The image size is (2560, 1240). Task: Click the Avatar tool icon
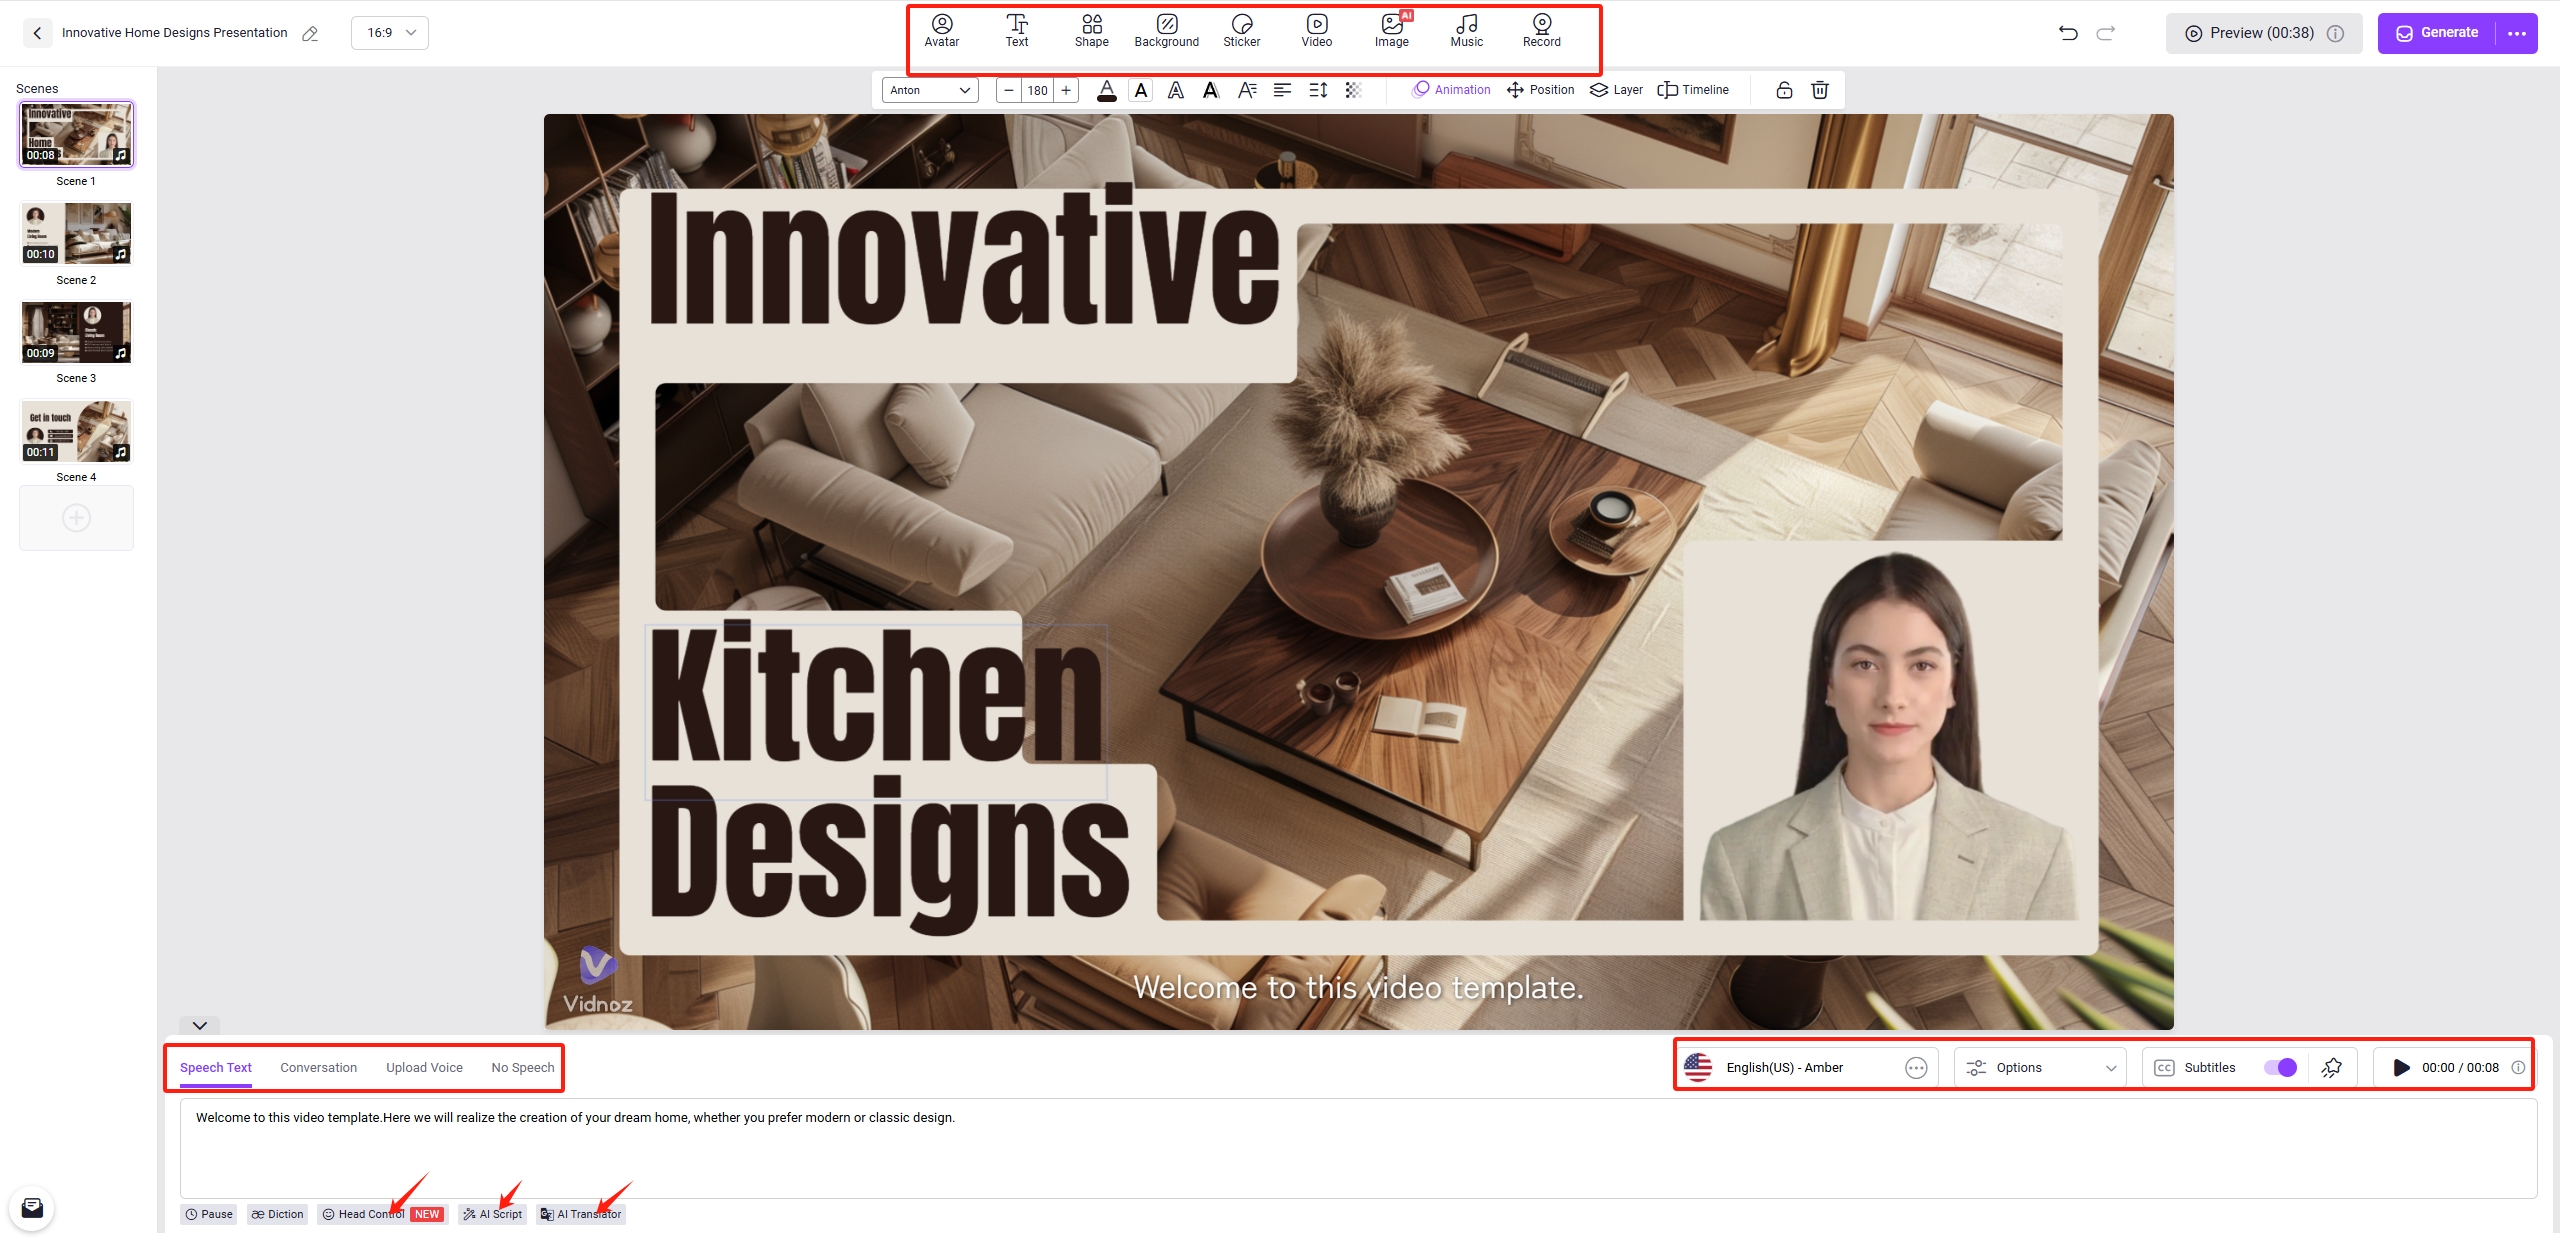coord(940,29)
